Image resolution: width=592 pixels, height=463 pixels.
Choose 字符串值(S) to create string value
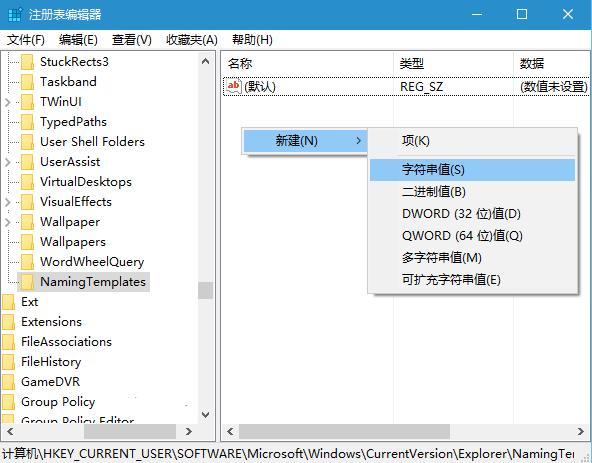tap(472, 170)
